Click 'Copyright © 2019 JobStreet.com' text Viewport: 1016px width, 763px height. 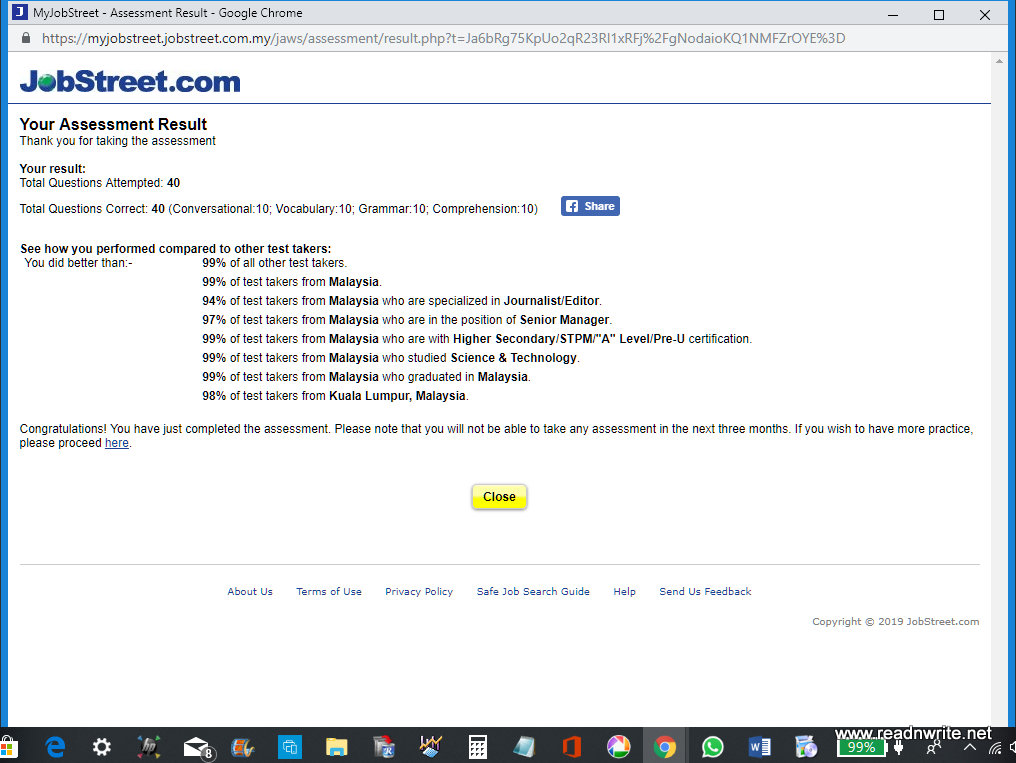point(895,621)
